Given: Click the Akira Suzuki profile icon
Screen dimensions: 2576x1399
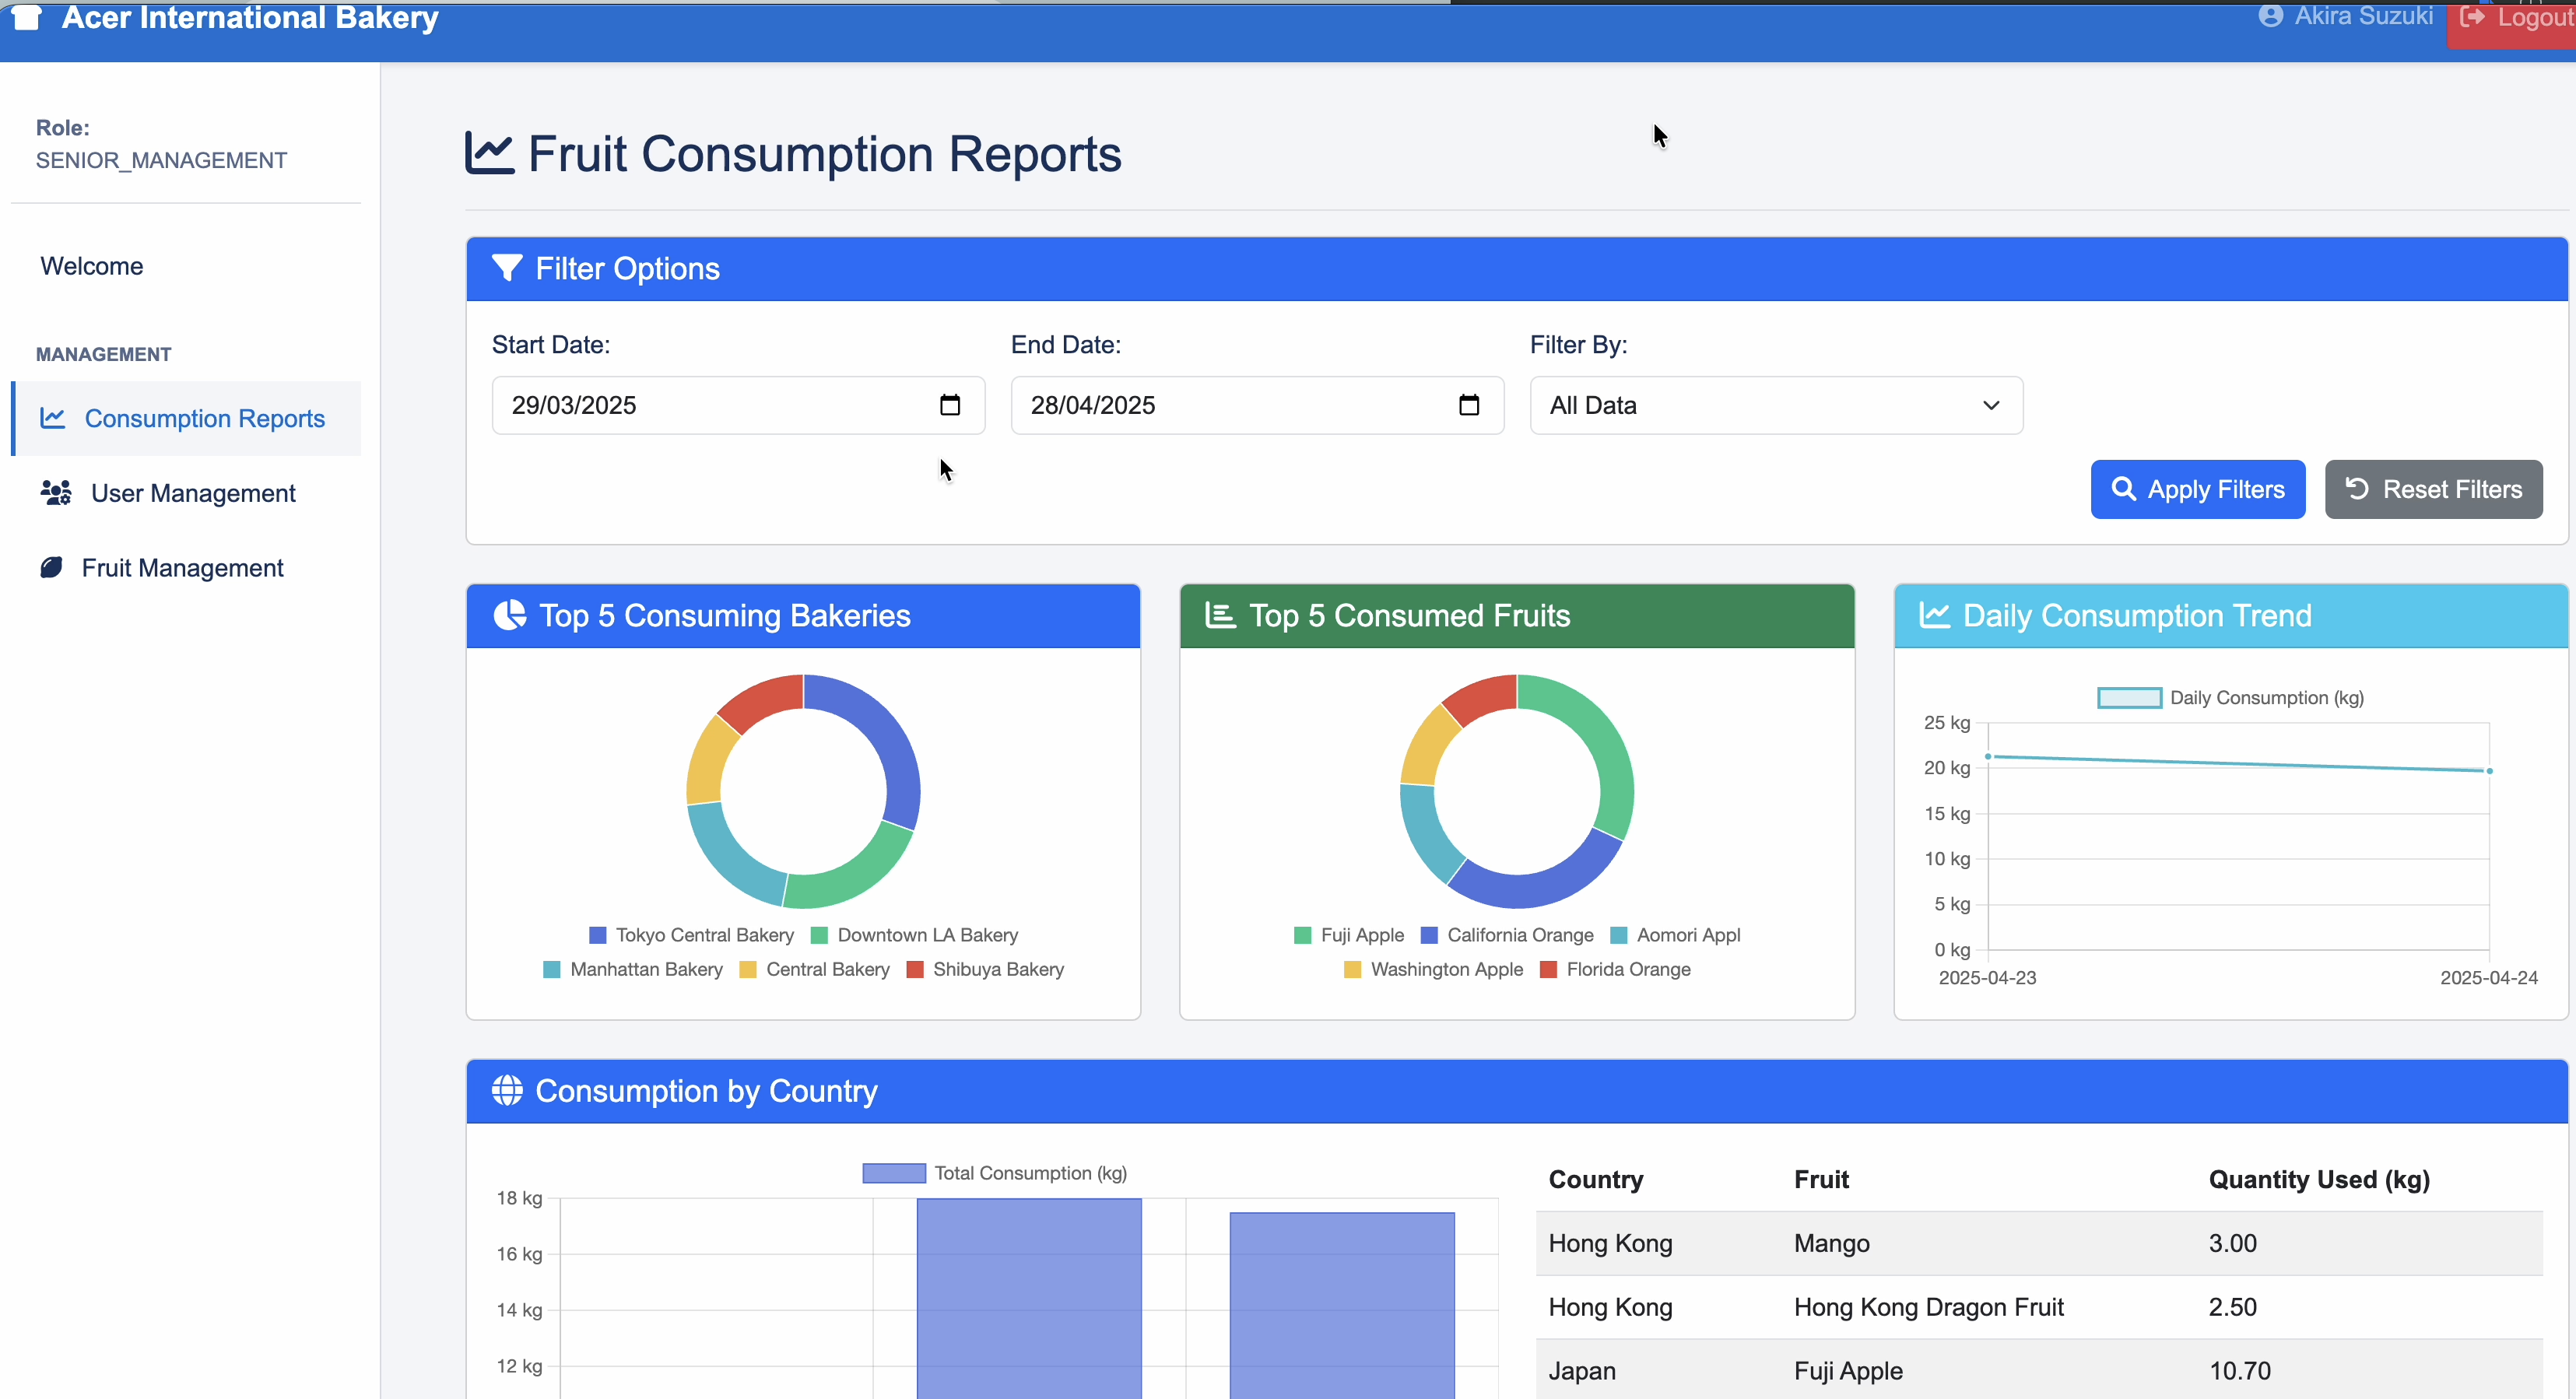Looking at the screenshot, I should 2270,16.
